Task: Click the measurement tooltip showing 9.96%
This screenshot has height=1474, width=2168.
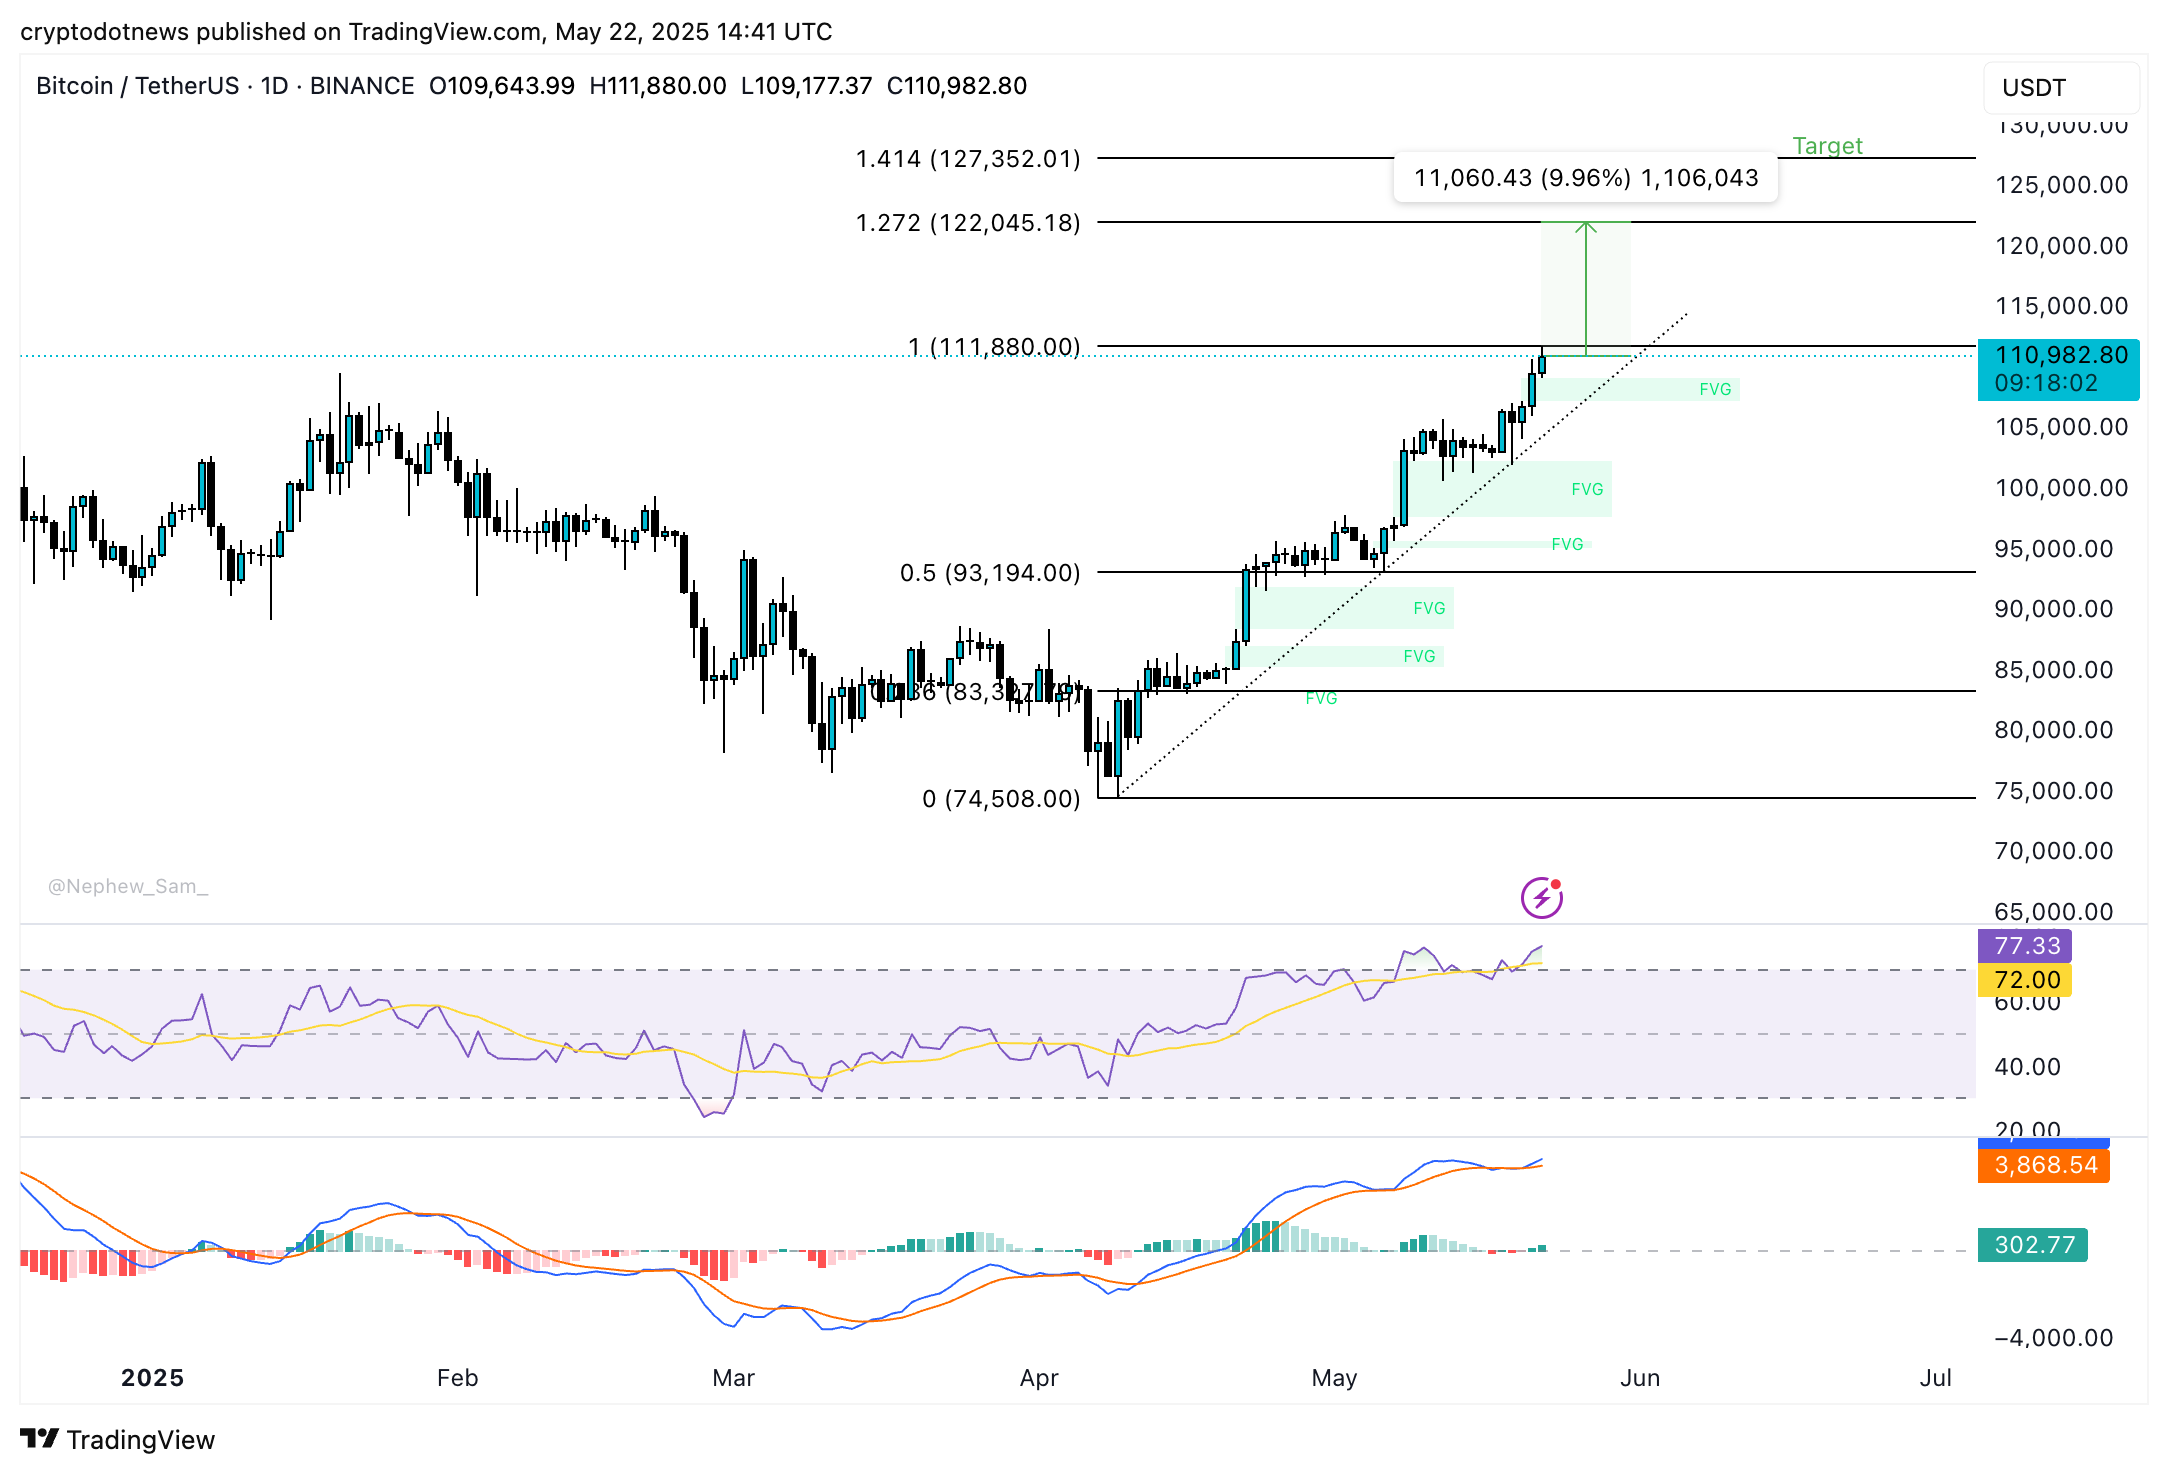Action: pos(1584,178)
